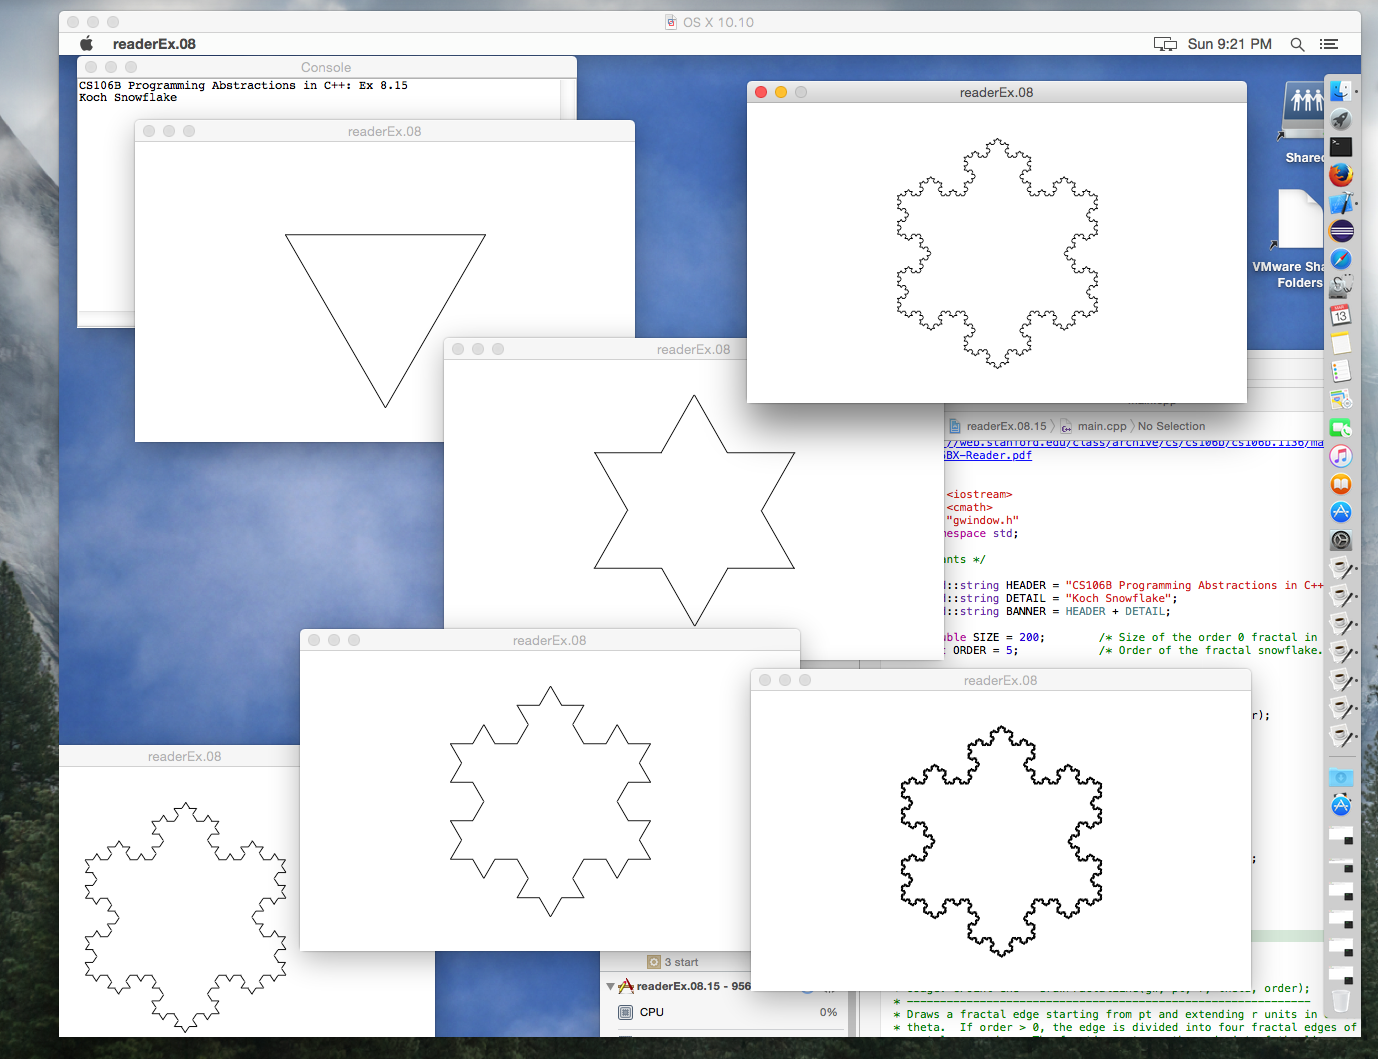Click the "gwindow.h" include line
The height and width of the screenshot is (1059, 1378).
pos(983,521)
